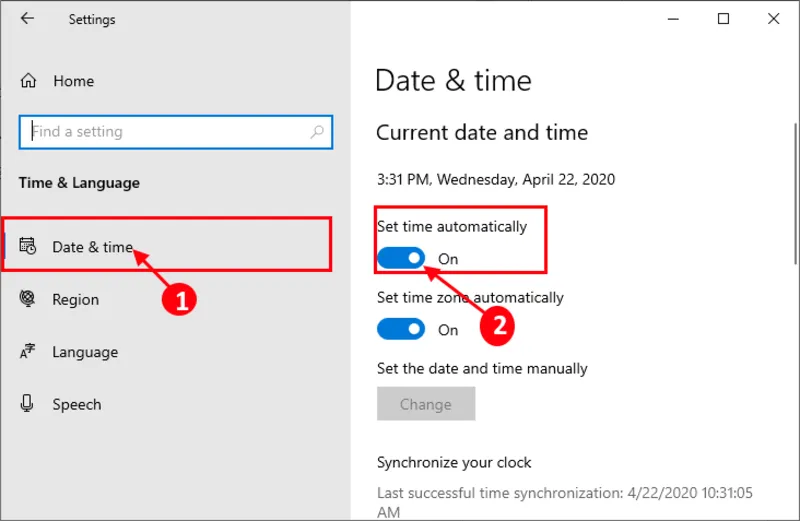The width and height of the screenshot is (800, 521).
Task: Click the Language character icon
Action: (27, 351)
